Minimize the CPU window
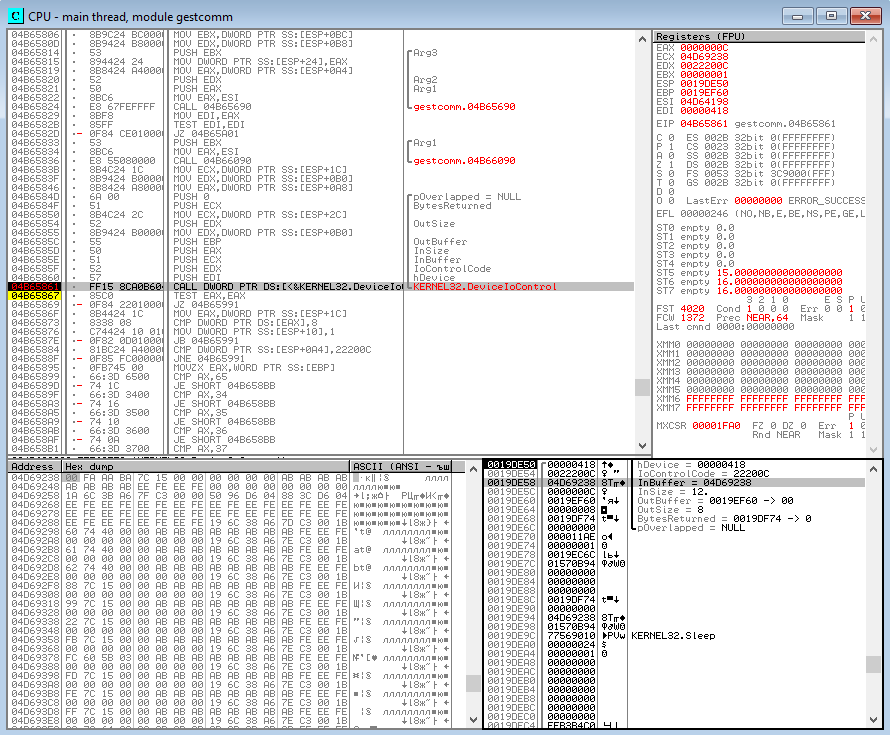 (x=797, y=16)
